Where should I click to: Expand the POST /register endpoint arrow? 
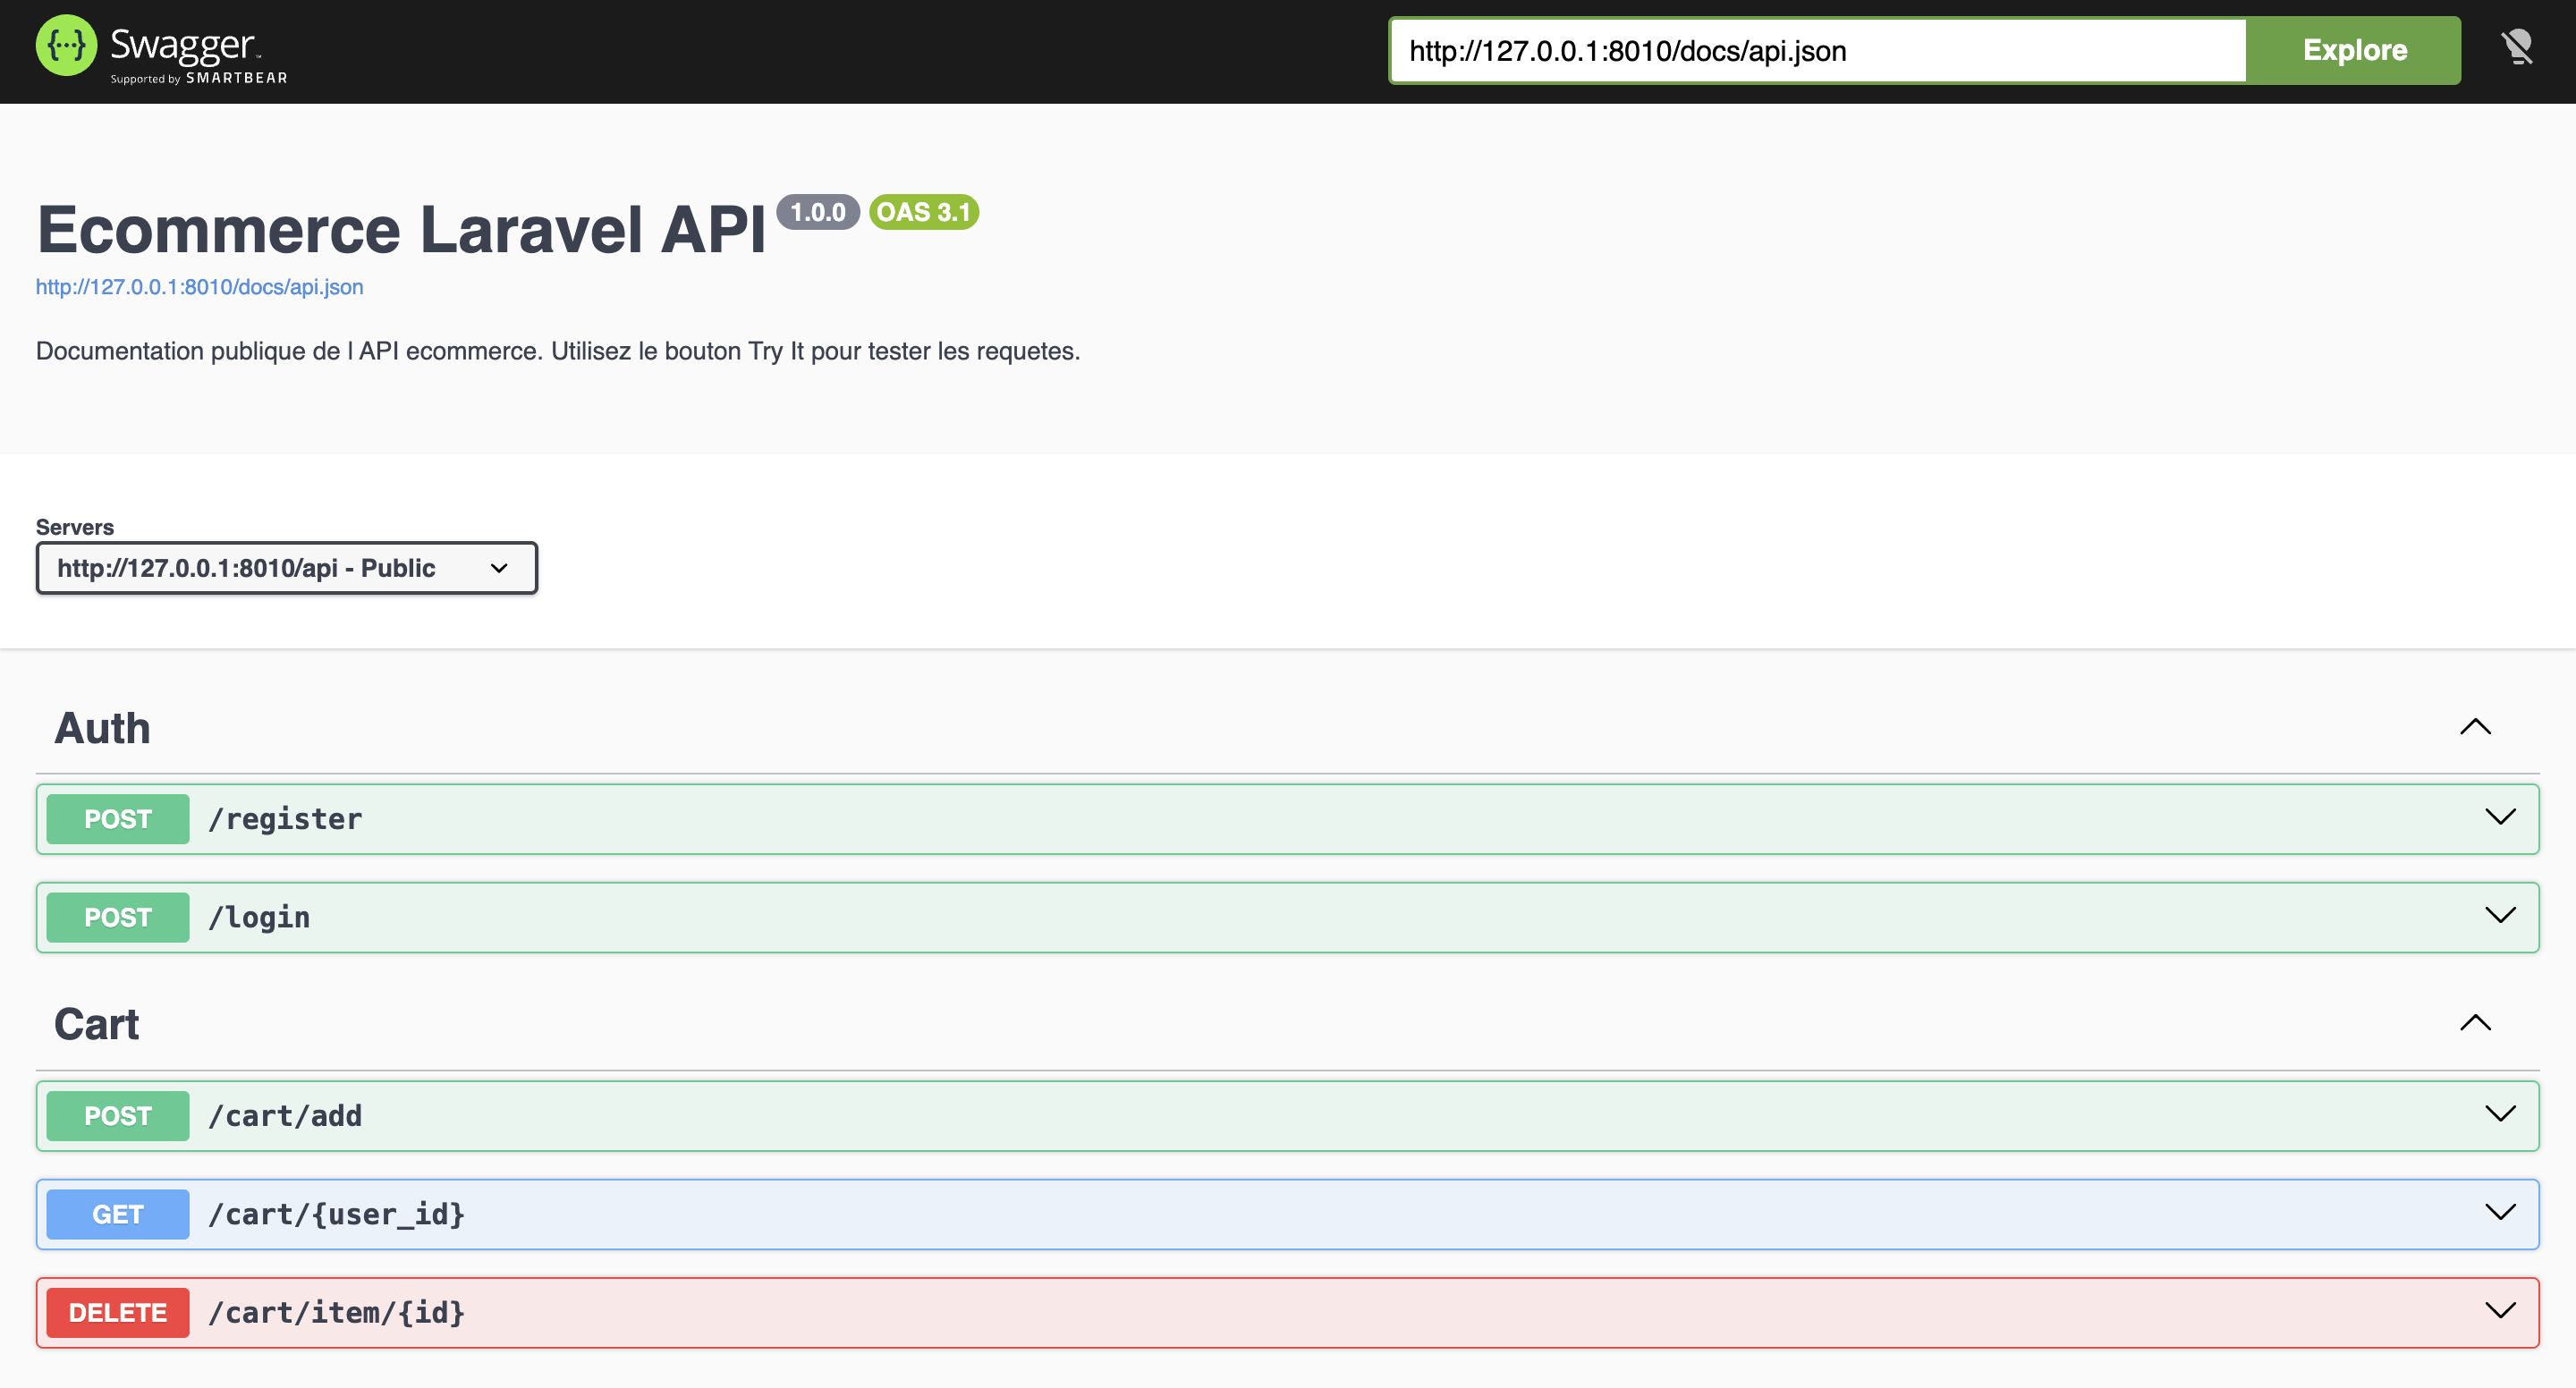click(x=2500, y=817)
